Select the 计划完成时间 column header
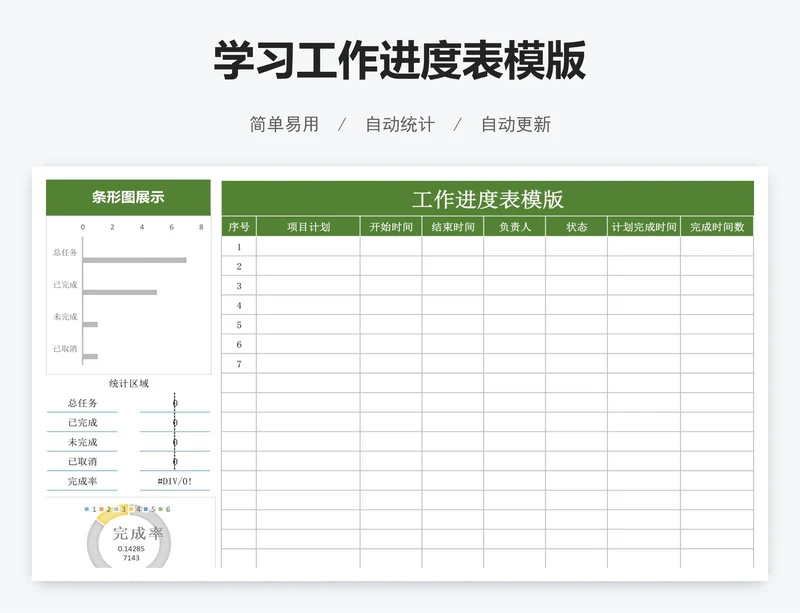This screenshot has height=613, width=800. (644, 227)
